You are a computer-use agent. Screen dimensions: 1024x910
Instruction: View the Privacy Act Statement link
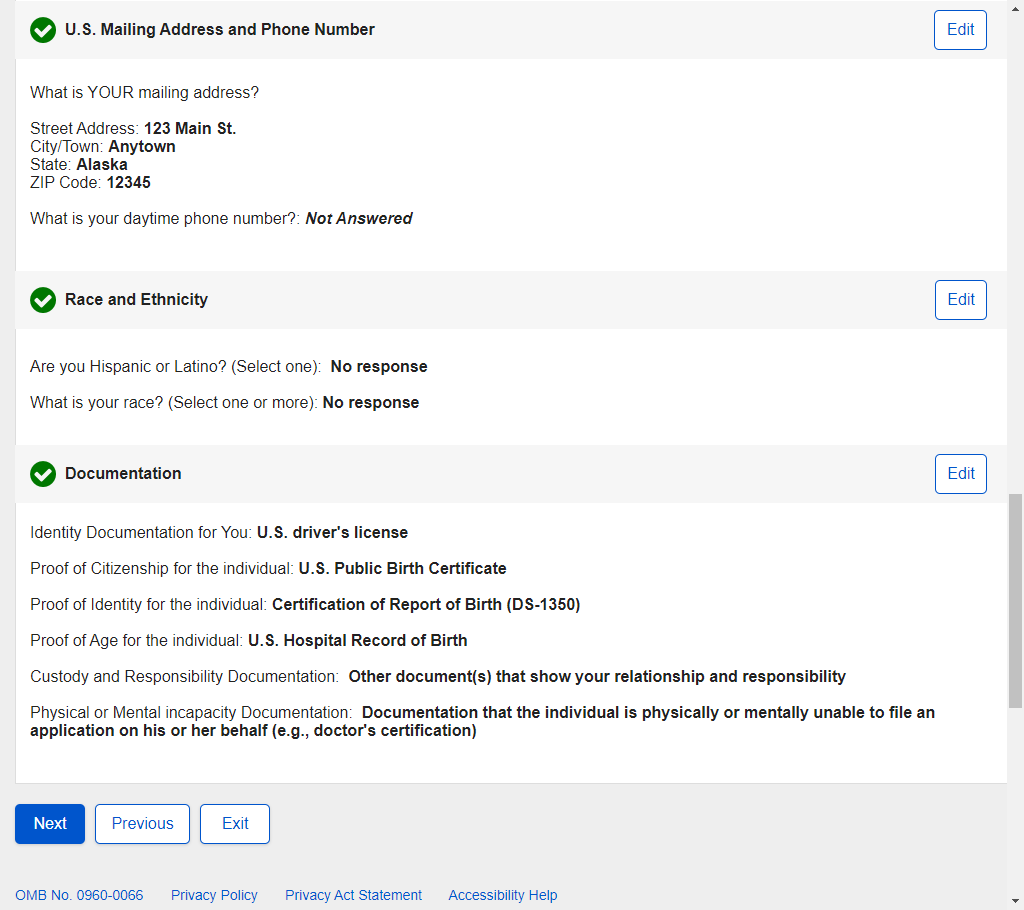tap(353, 895)
